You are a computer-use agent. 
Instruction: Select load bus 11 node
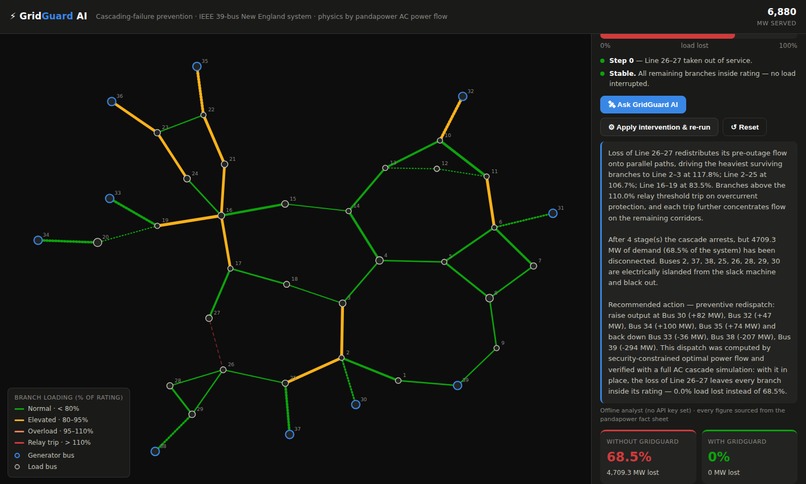(486, 176)
